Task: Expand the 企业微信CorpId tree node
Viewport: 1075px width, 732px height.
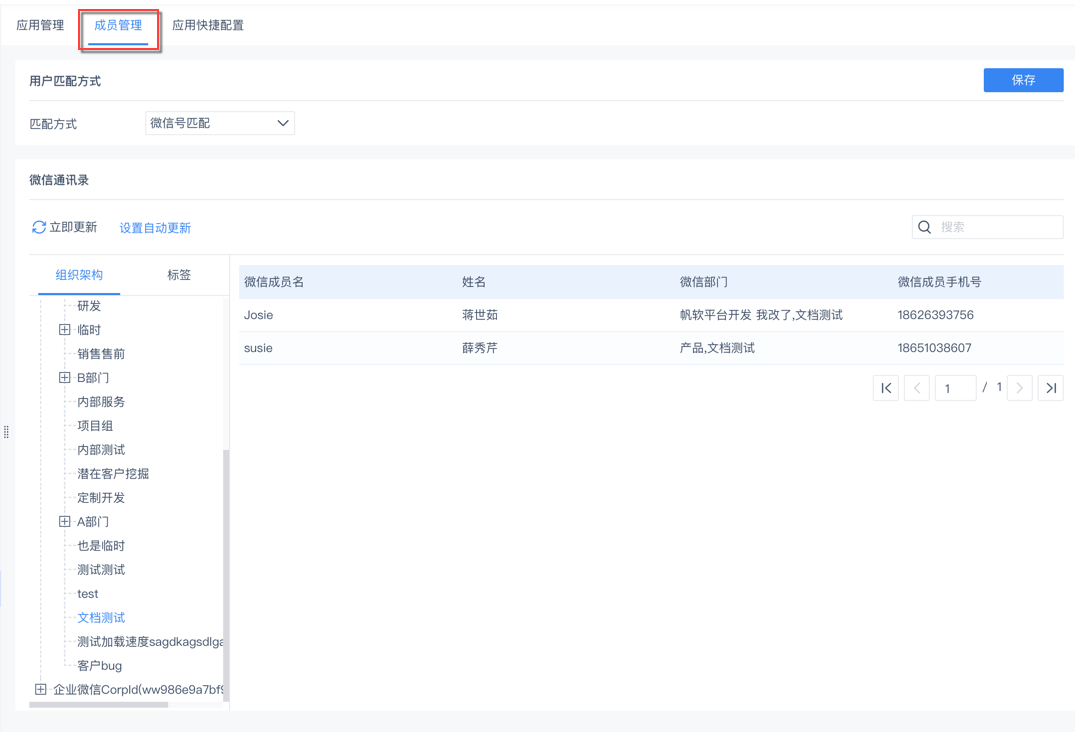Action: (x=40, y=689)
